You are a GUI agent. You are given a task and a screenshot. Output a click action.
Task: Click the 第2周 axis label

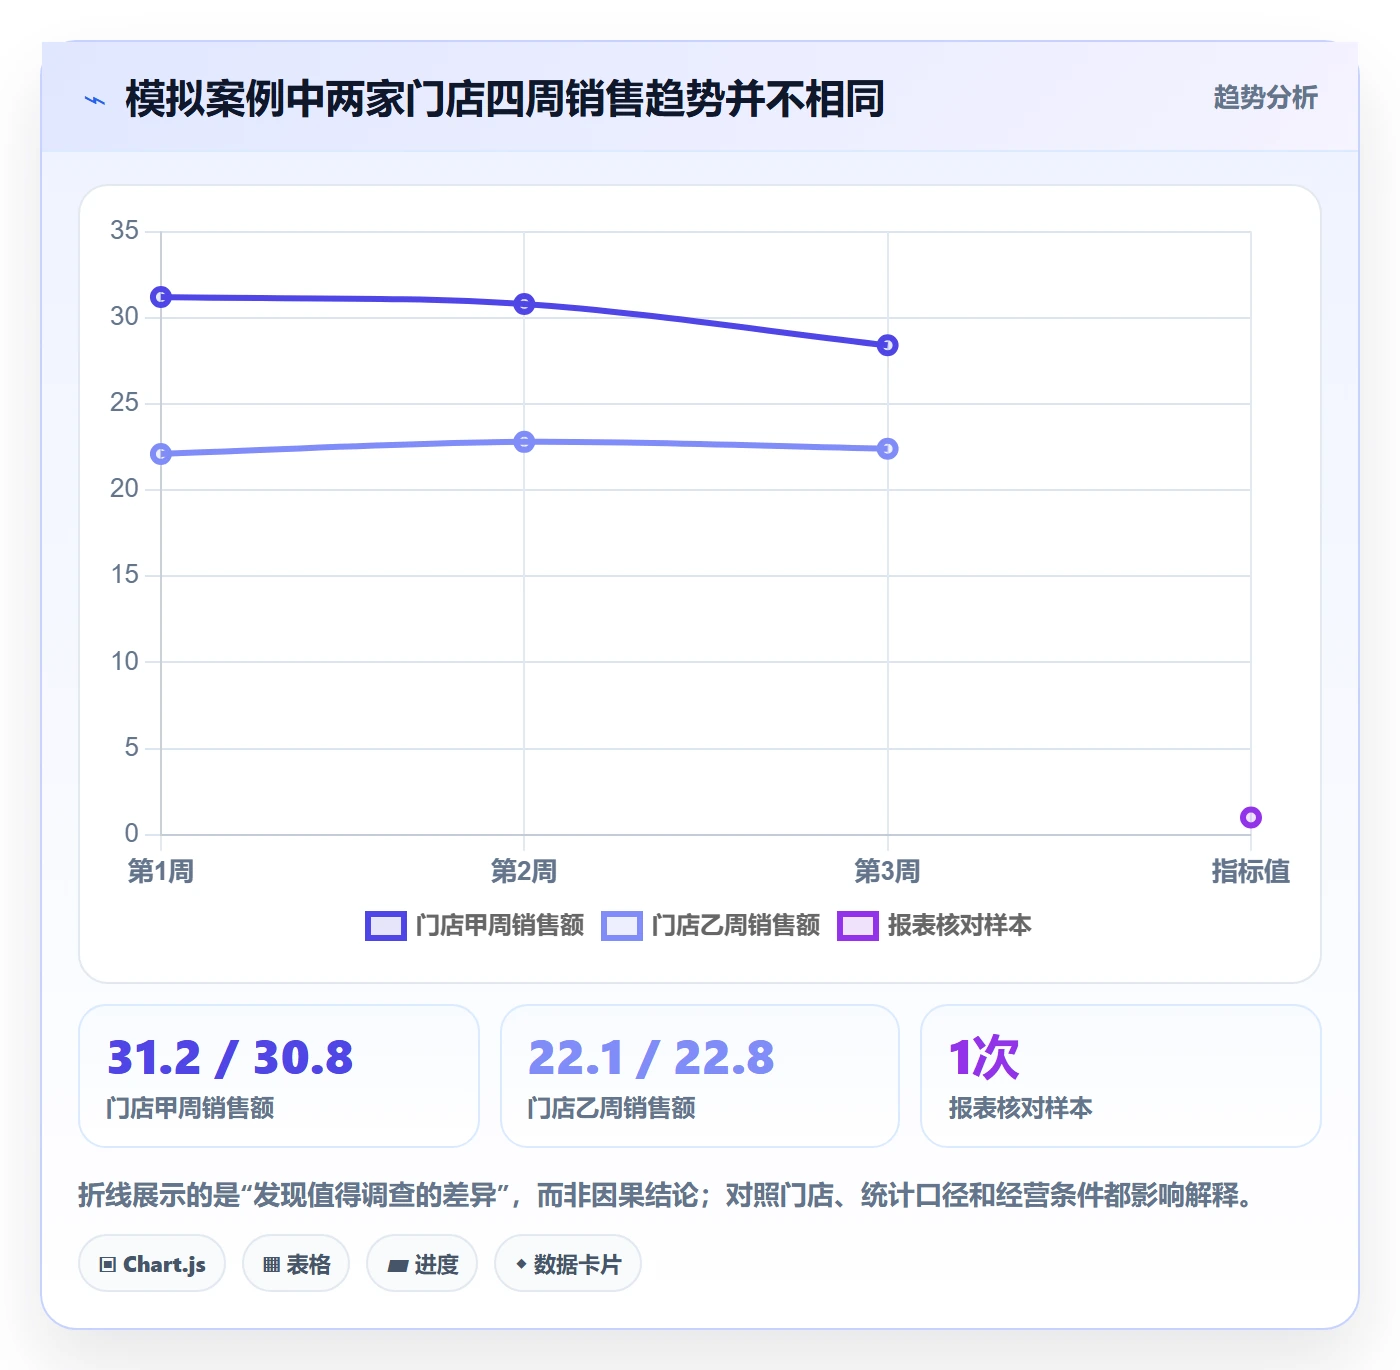(x=524, y=872)
